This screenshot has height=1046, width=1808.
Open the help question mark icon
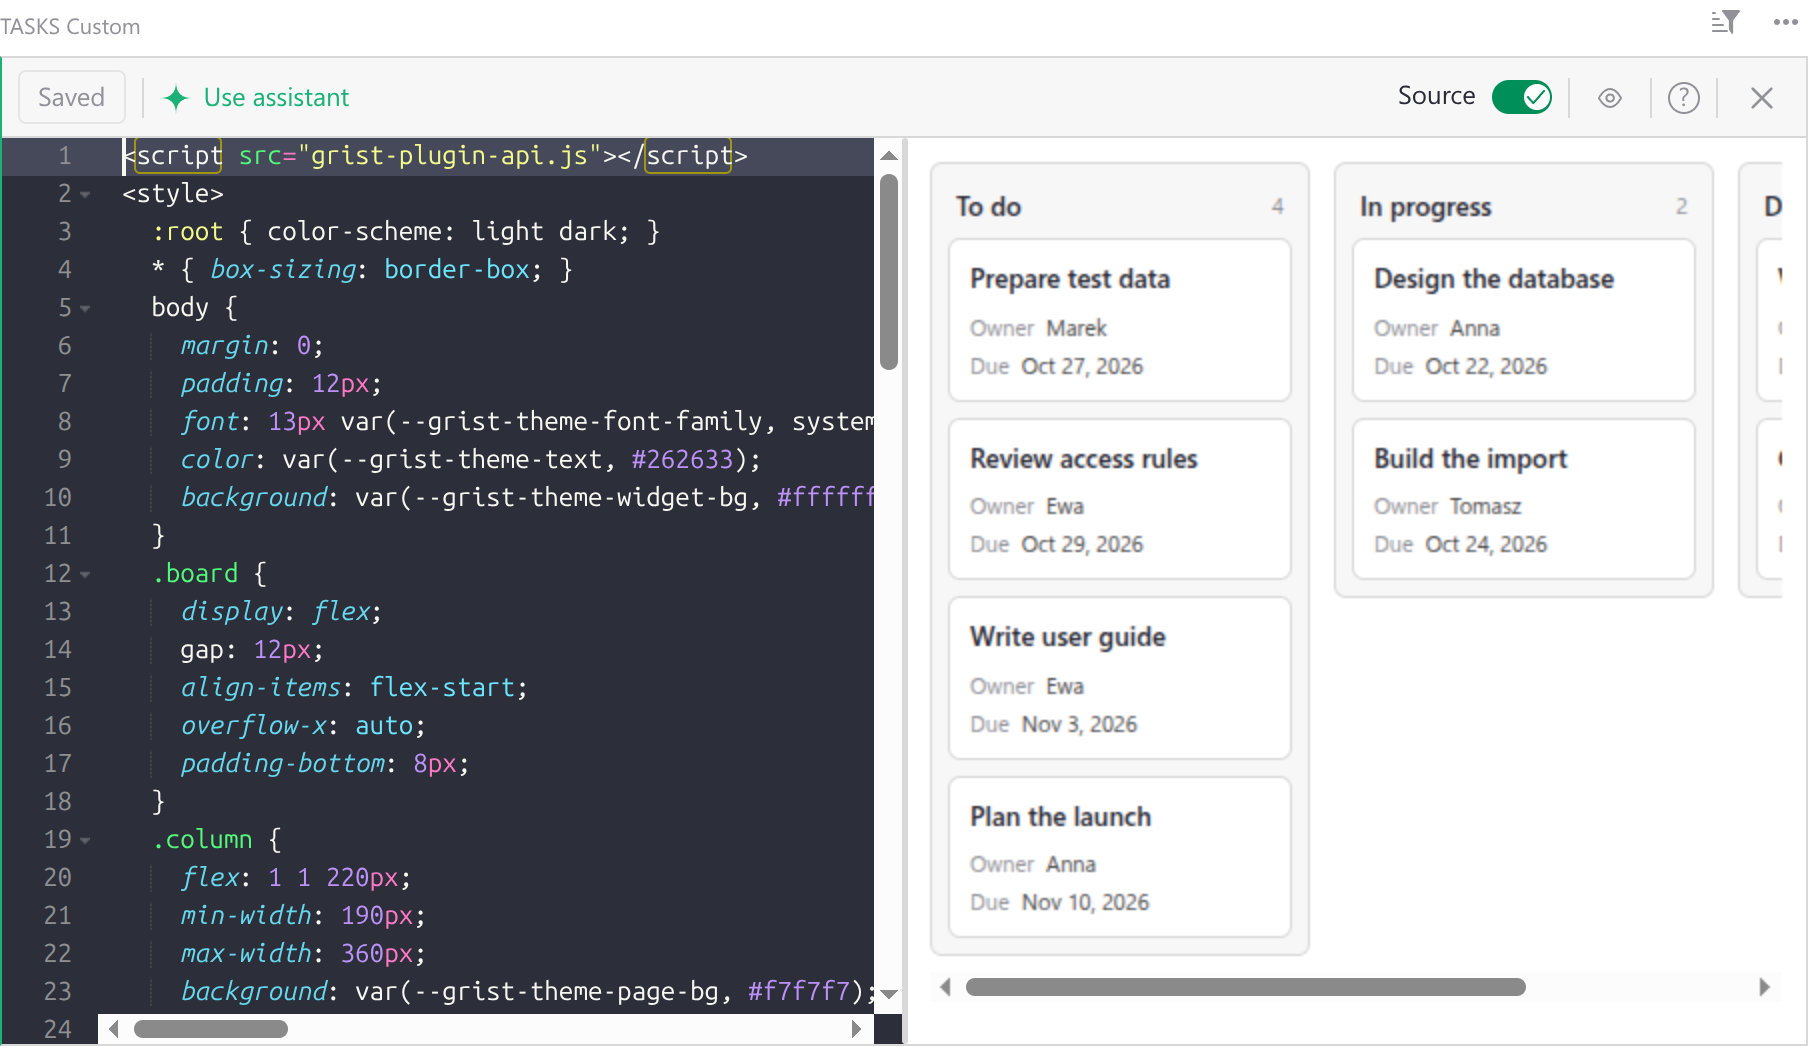[x=1684, y=98]
